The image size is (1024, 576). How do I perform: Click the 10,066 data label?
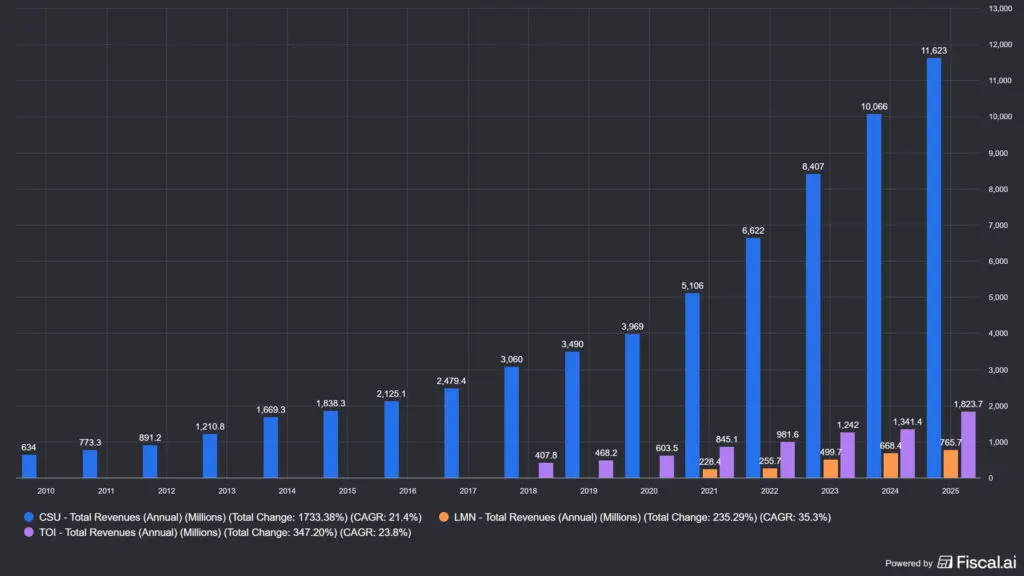874,106
